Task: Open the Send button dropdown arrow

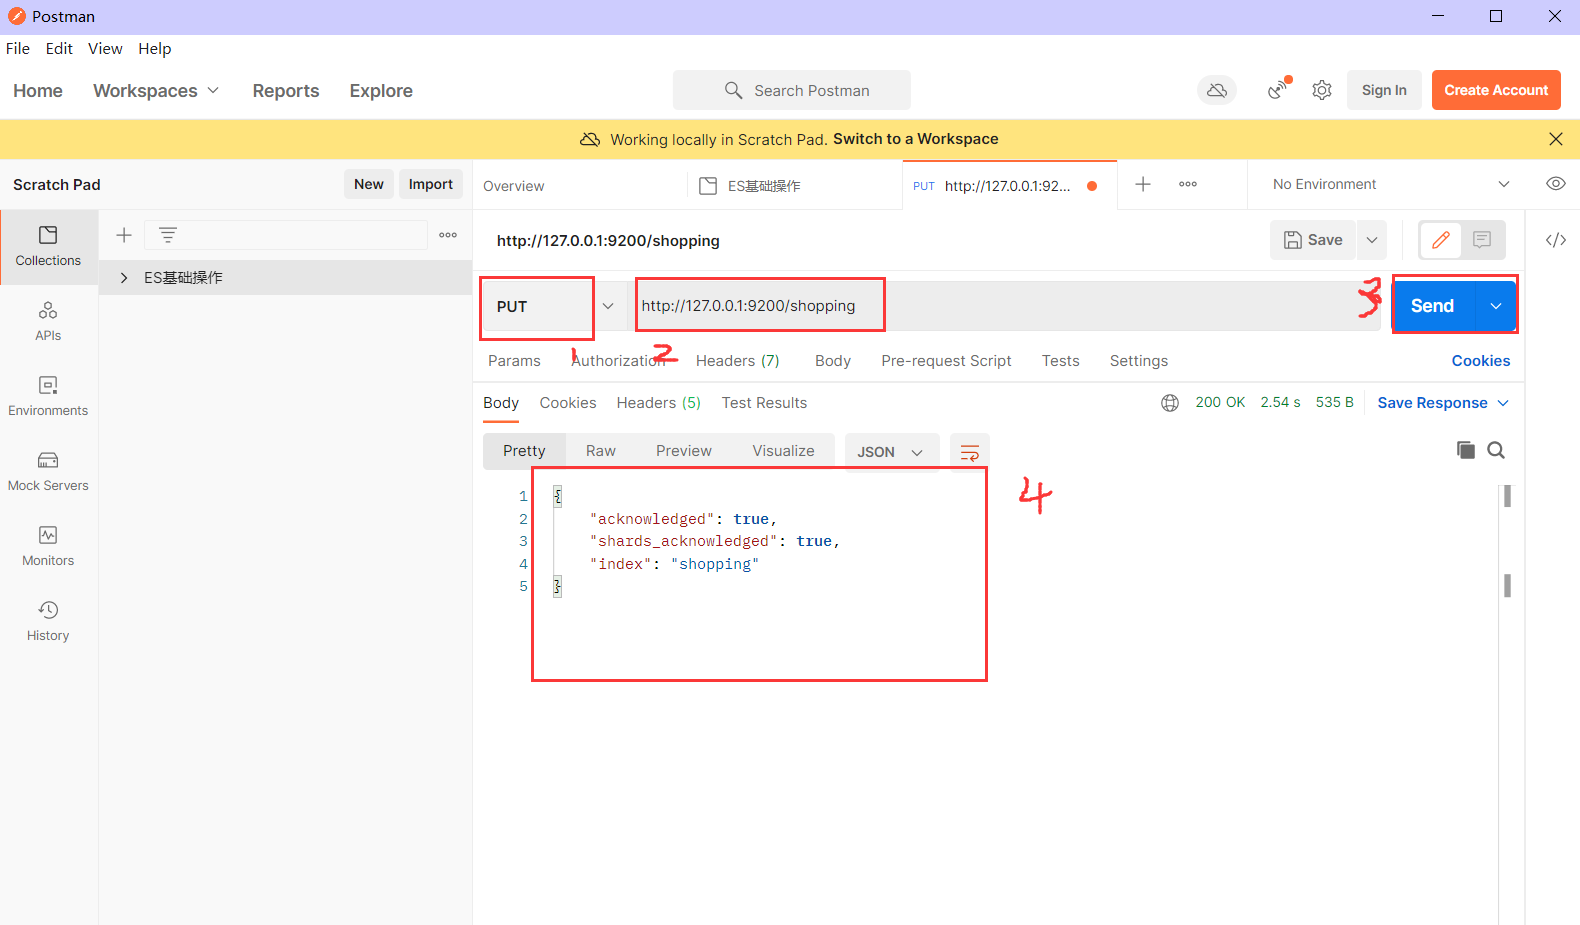Action: [x=1496, y=306]
